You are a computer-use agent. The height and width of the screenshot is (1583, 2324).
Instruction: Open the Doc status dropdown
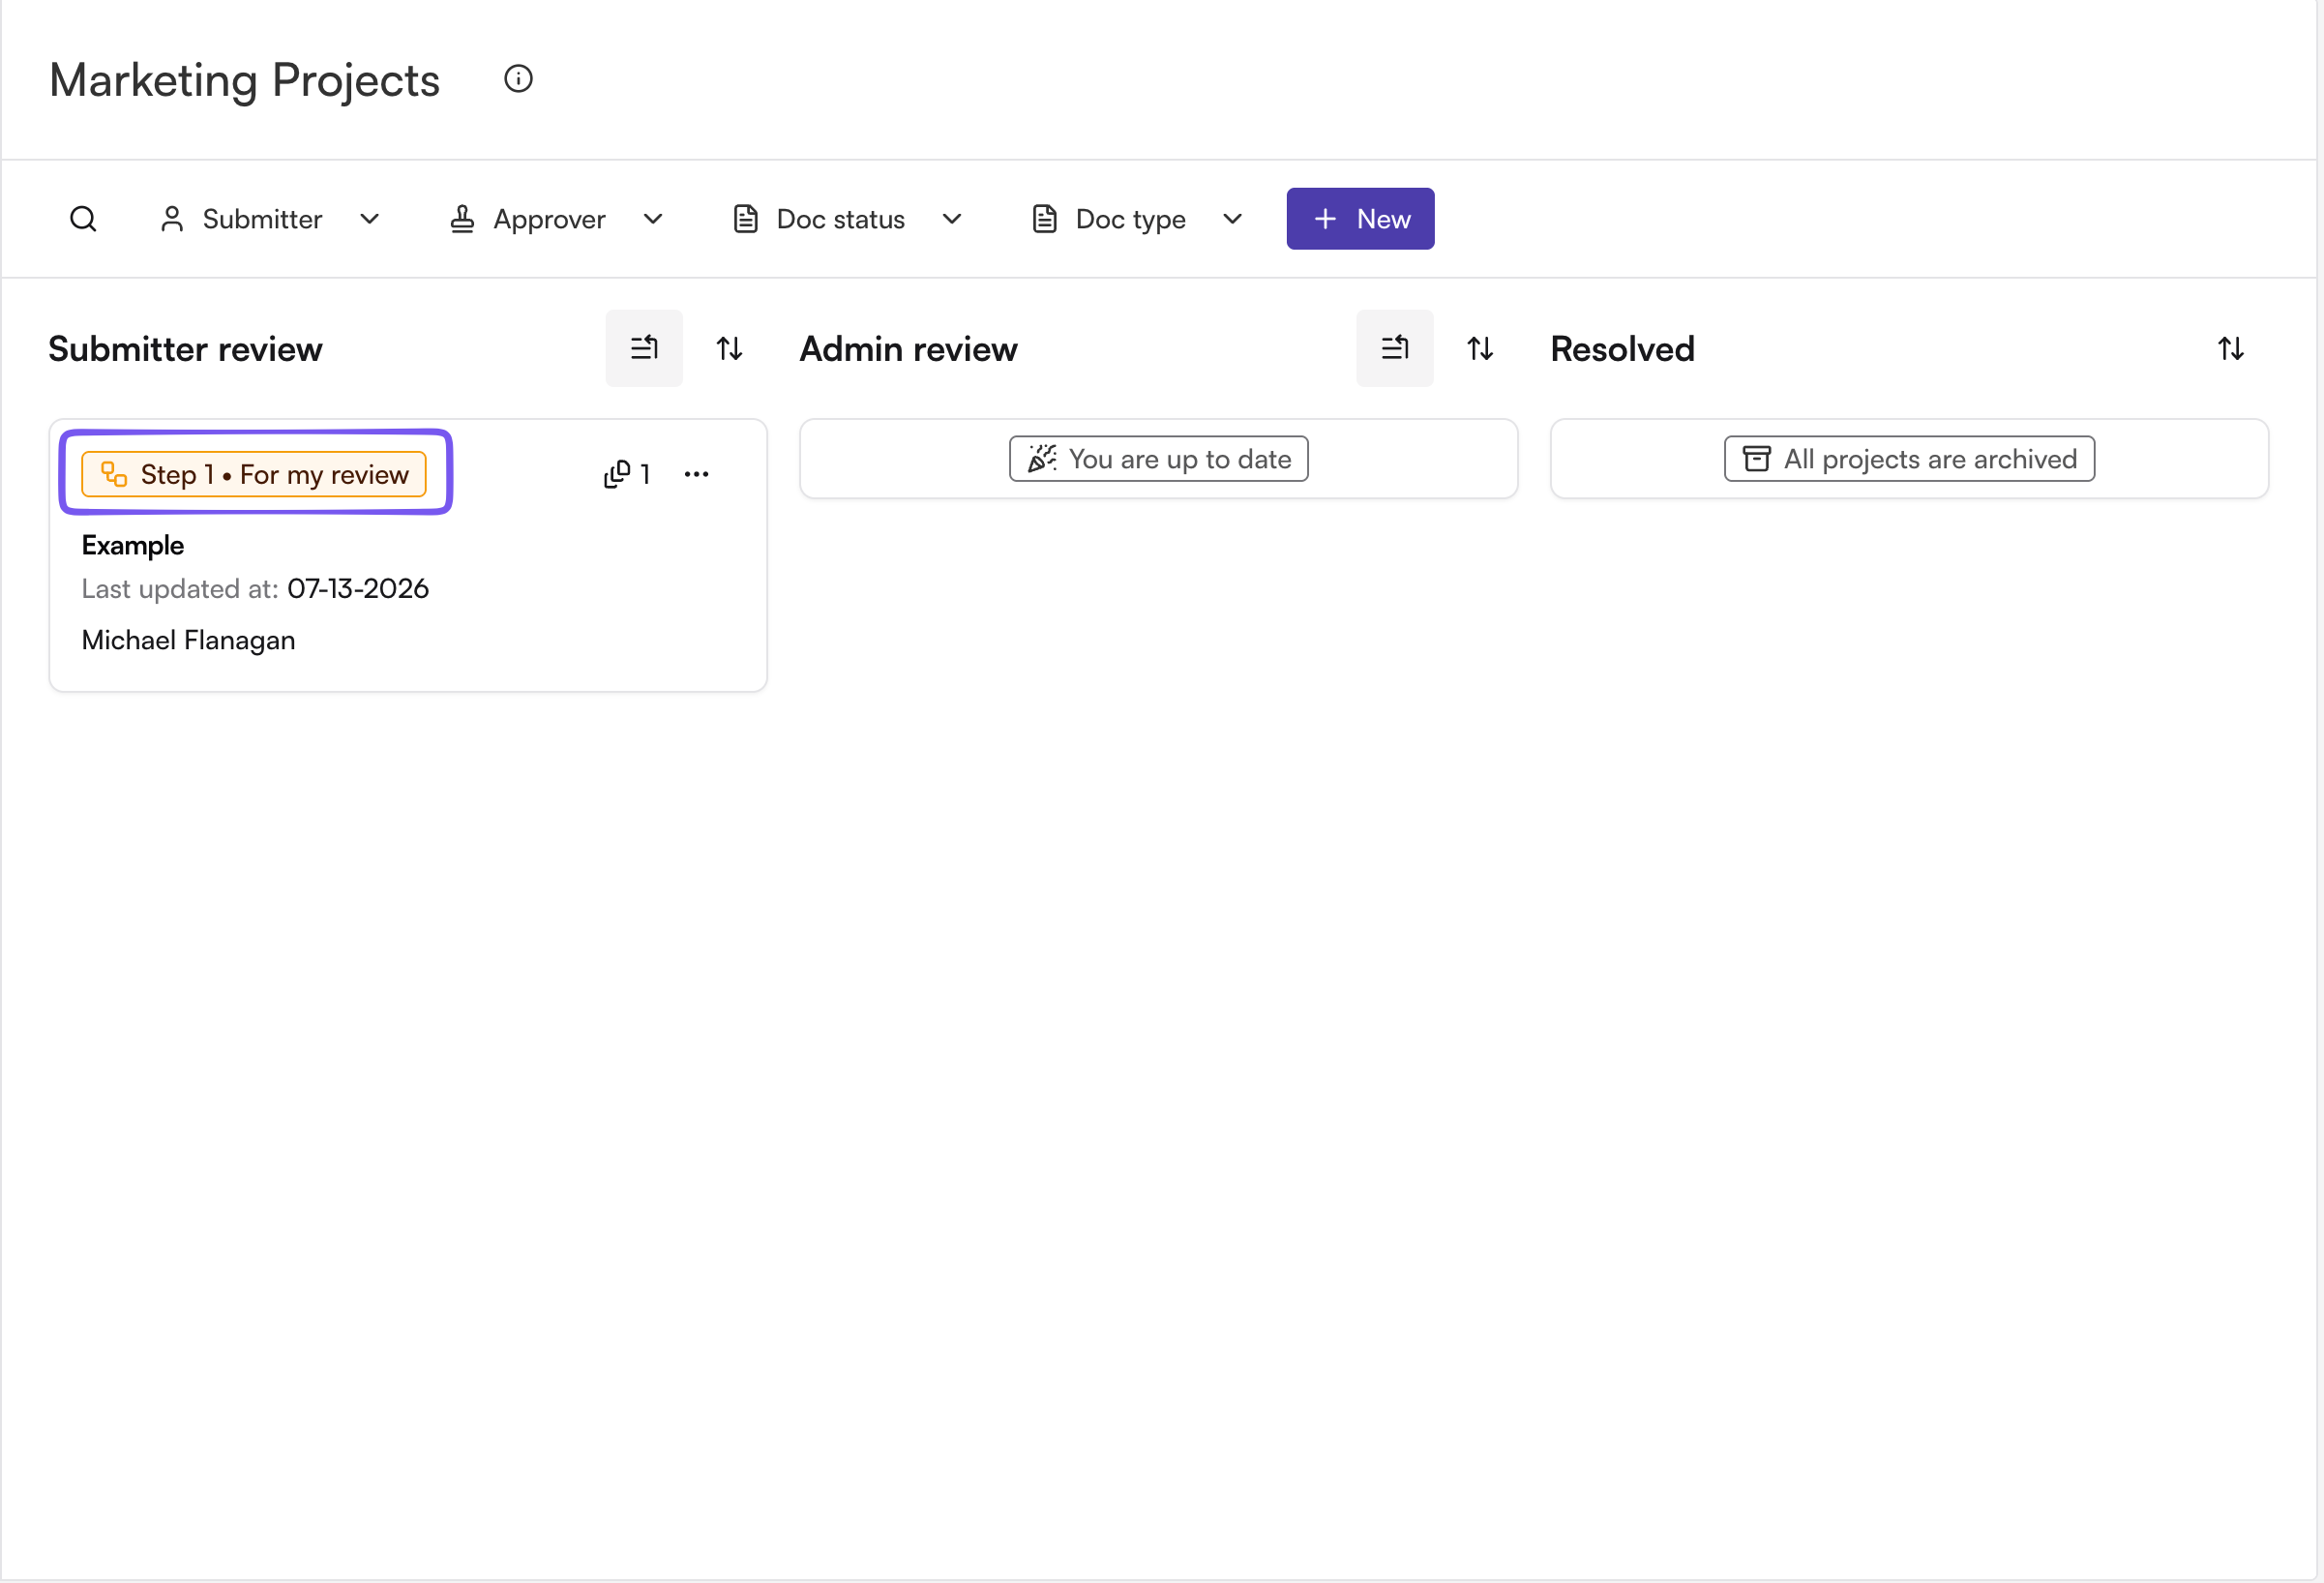(847, 219)
